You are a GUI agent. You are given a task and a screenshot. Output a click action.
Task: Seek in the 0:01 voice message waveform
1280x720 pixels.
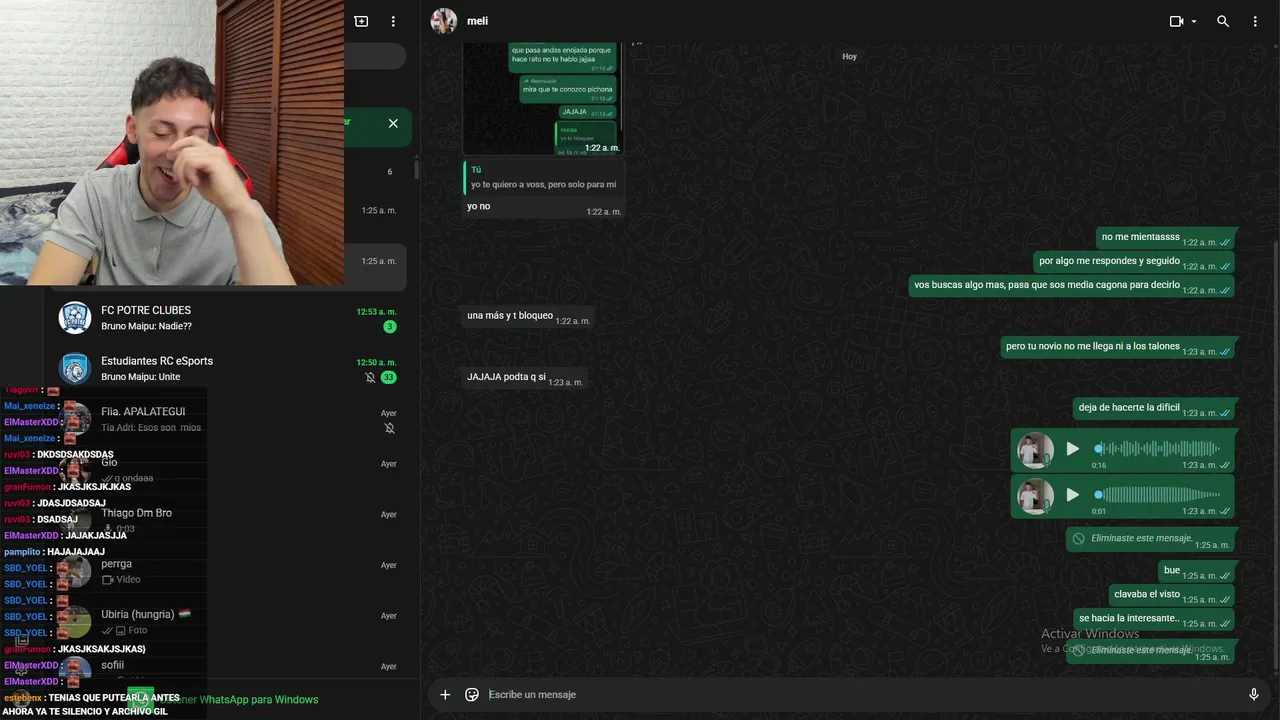point(1158,495)
